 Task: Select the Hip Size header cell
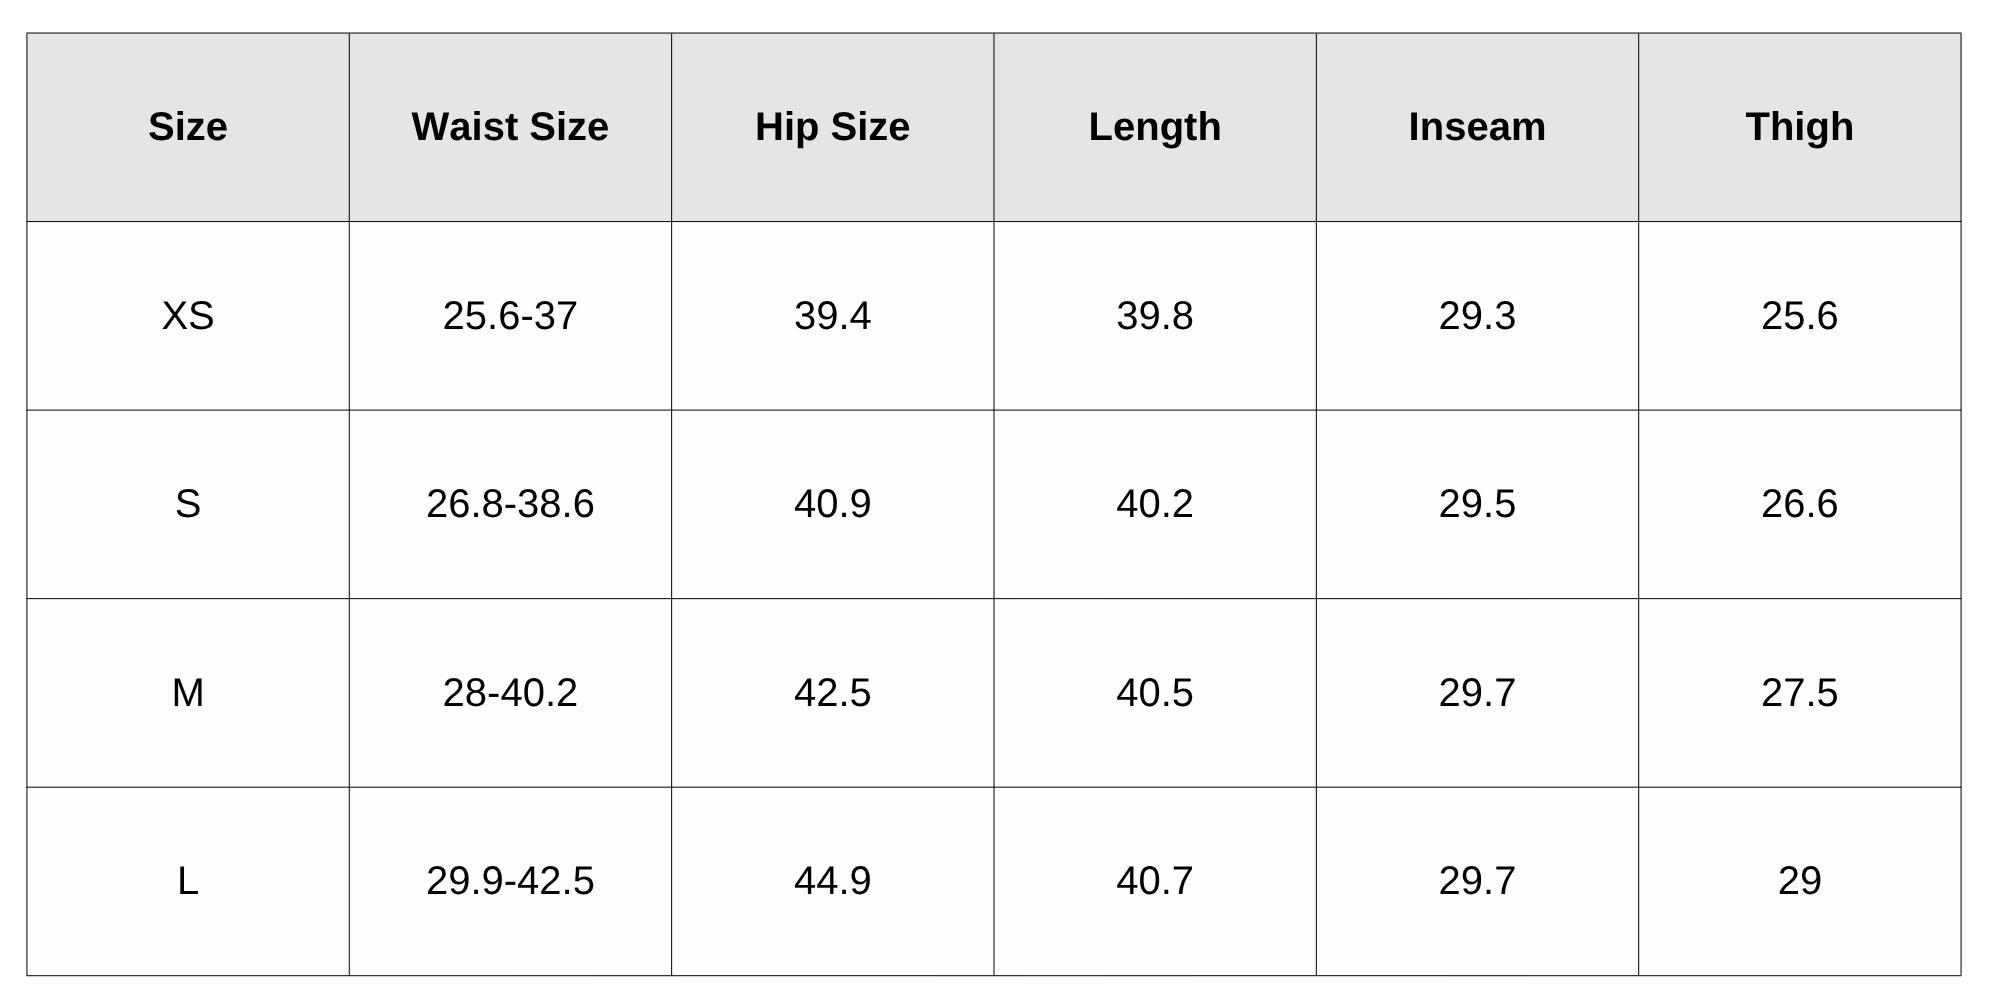coord(832,127)
